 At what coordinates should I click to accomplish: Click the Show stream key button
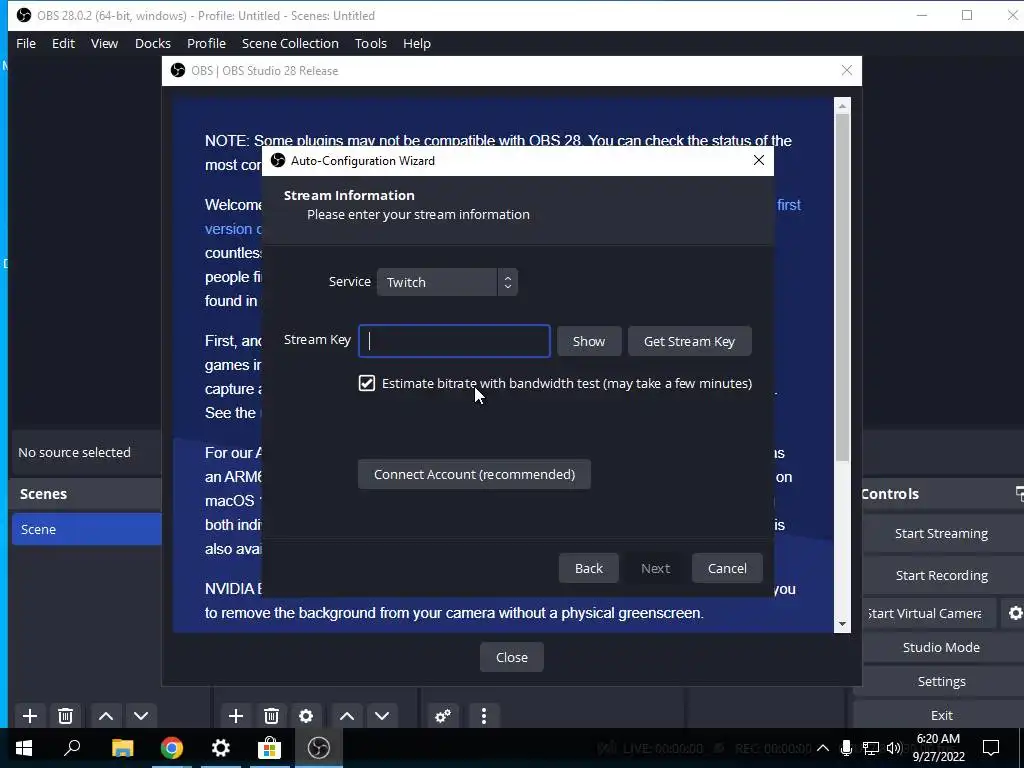pyautogui.click(x=589, y=342)
